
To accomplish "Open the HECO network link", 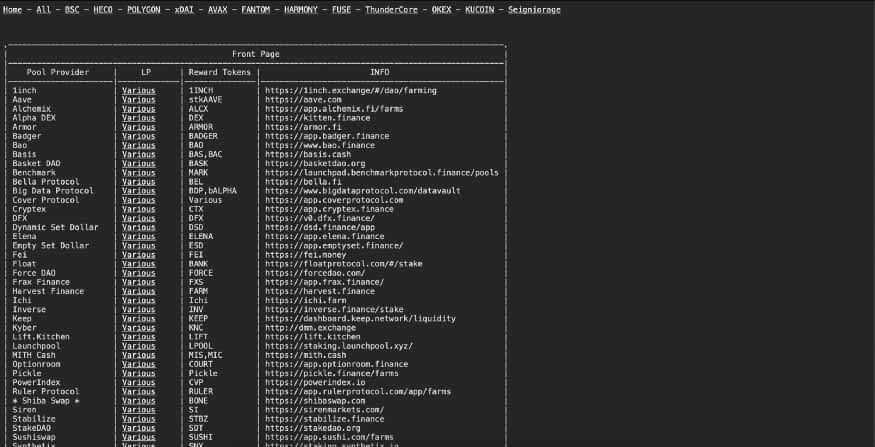I will 103,9.
